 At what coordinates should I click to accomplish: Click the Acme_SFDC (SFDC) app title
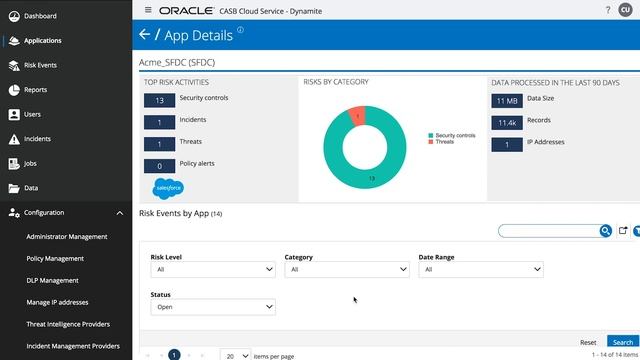pyautogui.click(x=177, y=62)
